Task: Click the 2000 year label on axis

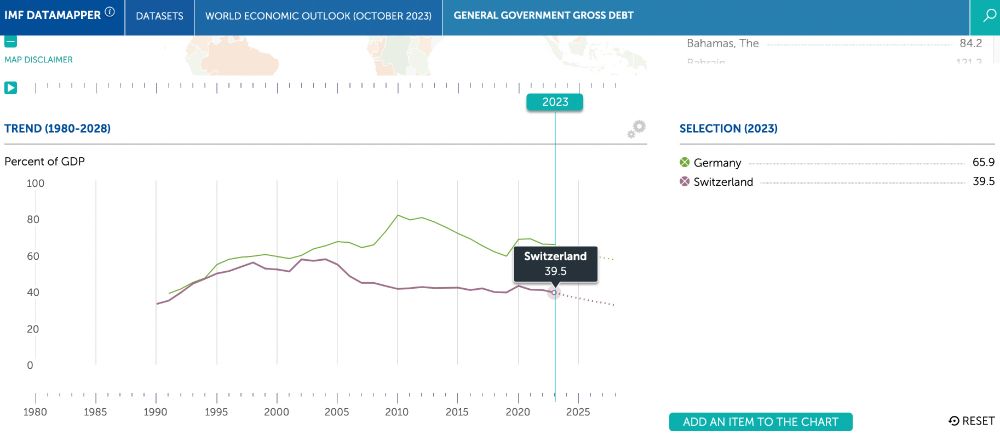Action: (x=277, y=412)
